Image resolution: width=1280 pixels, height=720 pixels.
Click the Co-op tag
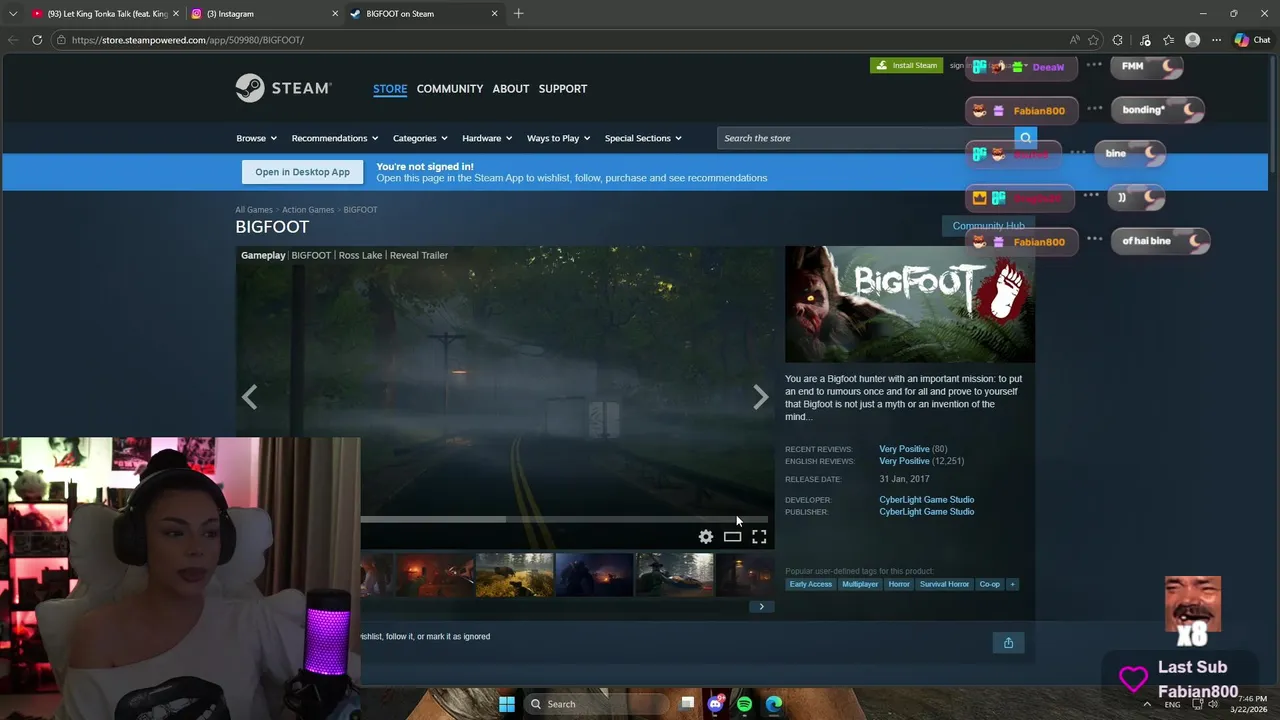(x=989, y=584)
